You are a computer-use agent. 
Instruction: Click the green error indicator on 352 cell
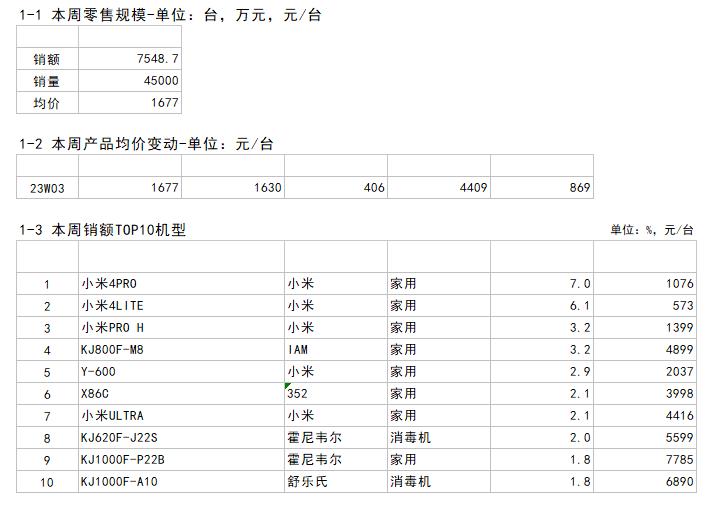click(x=287, y=386)
